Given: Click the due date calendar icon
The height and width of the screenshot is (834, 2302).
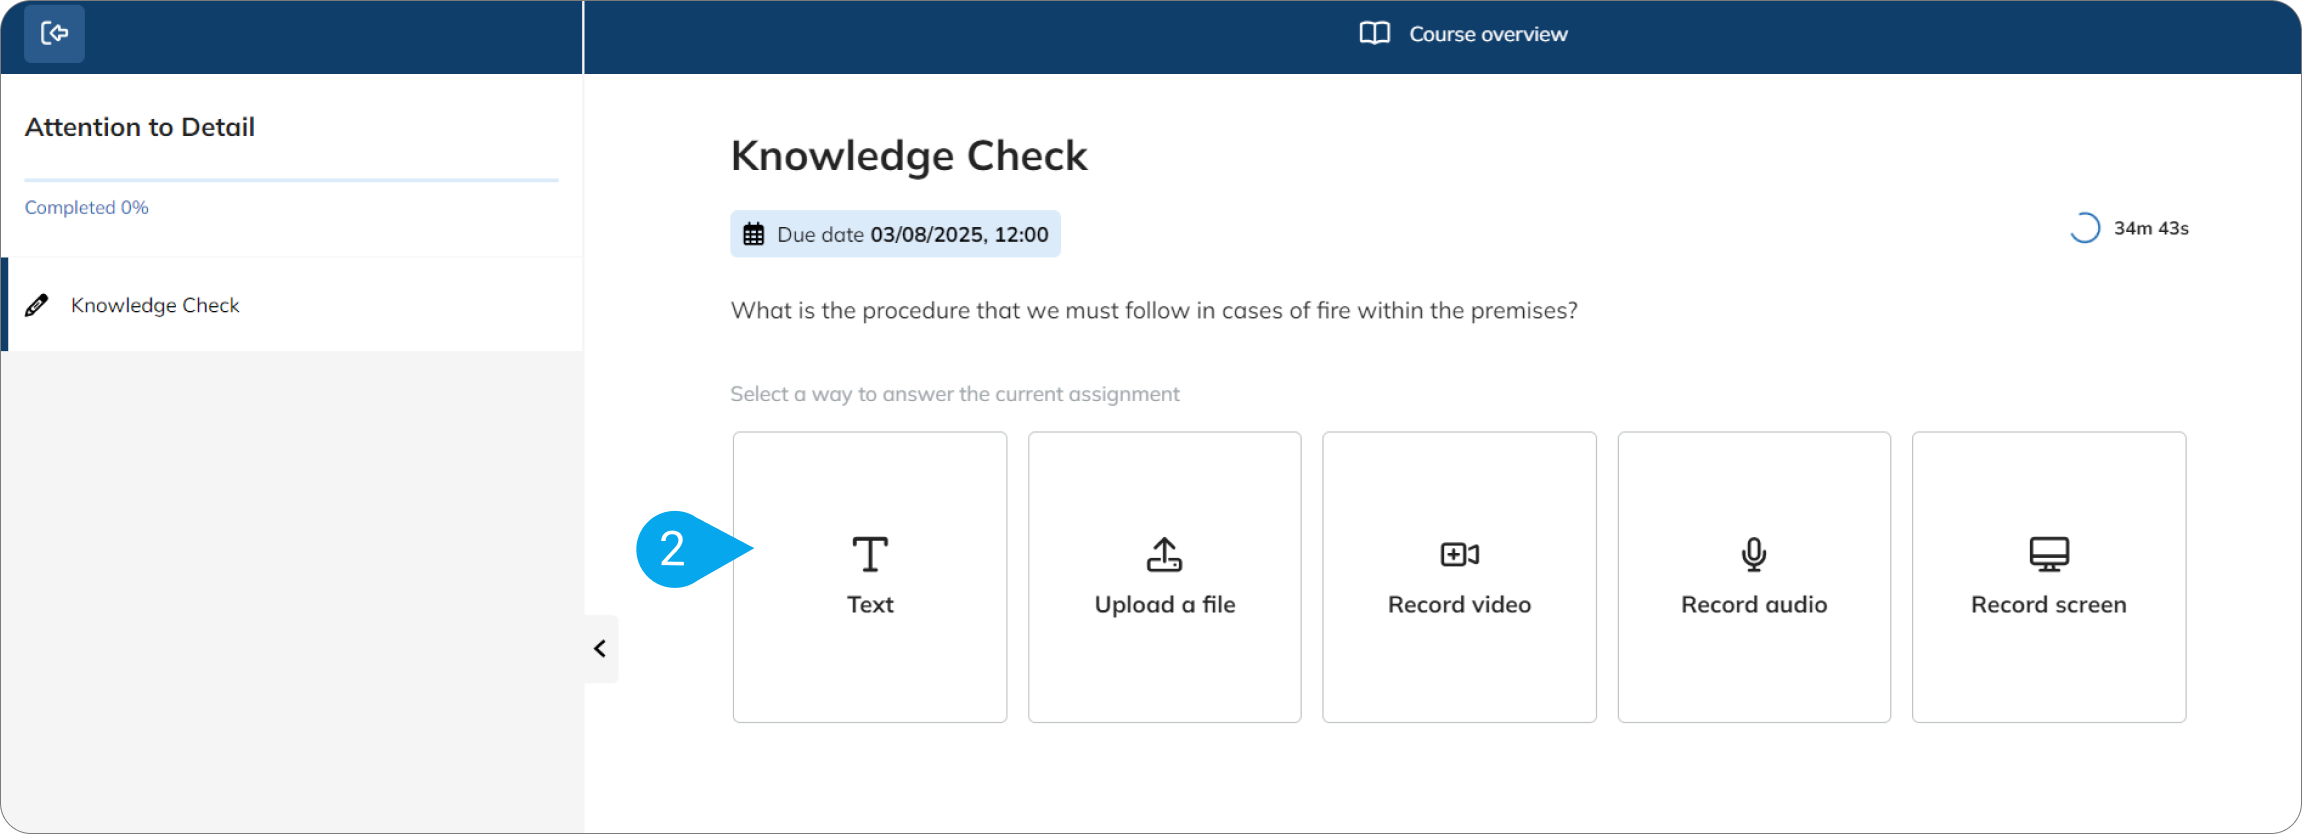Looking at the screenshot, I should (754, 235).
